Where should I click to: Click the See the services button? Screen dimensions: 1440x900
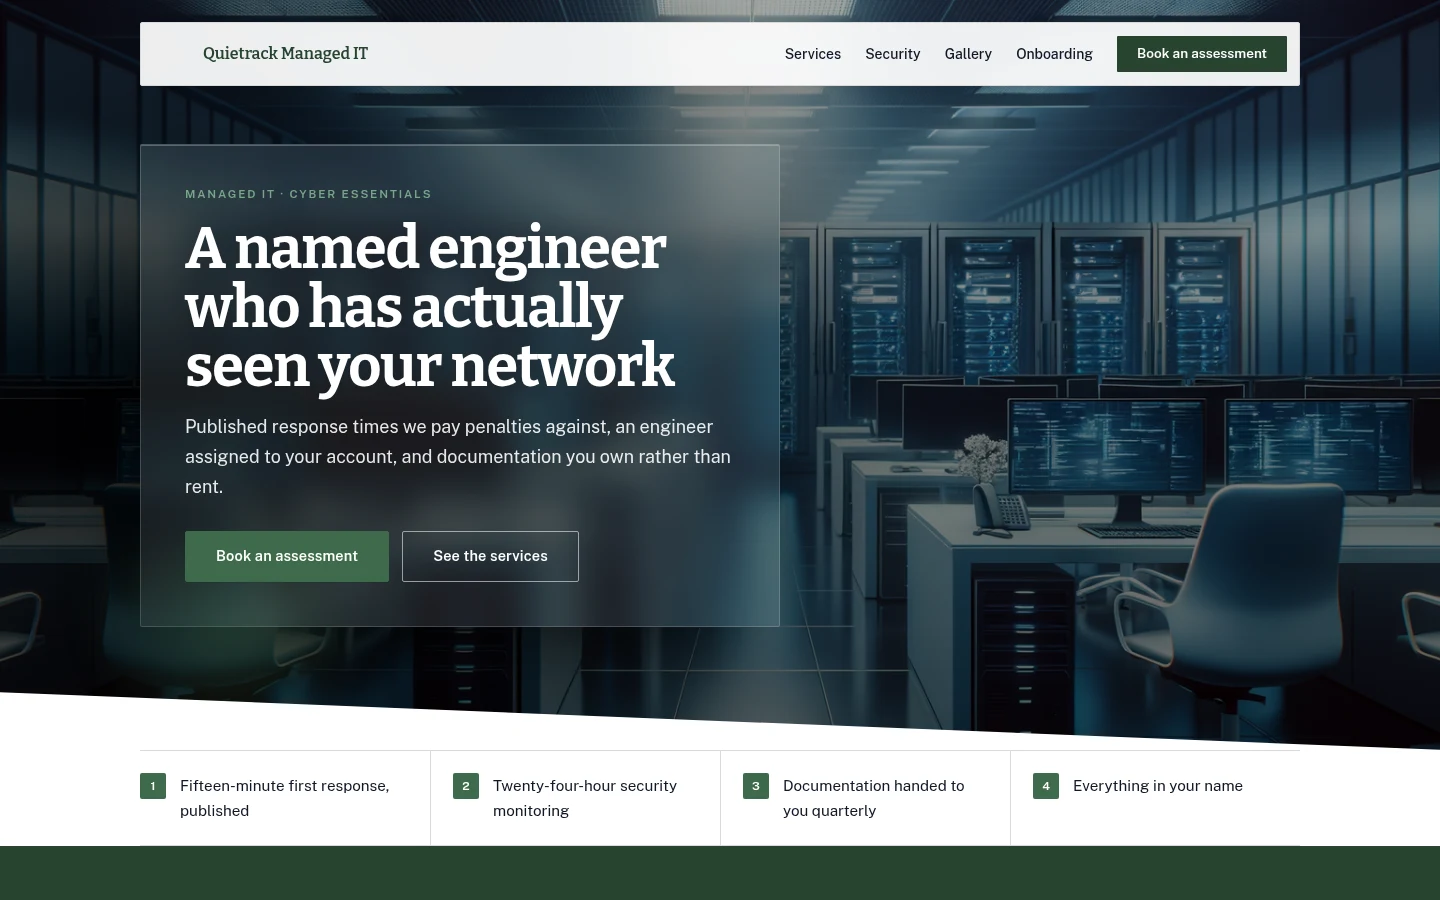point(490,556)
